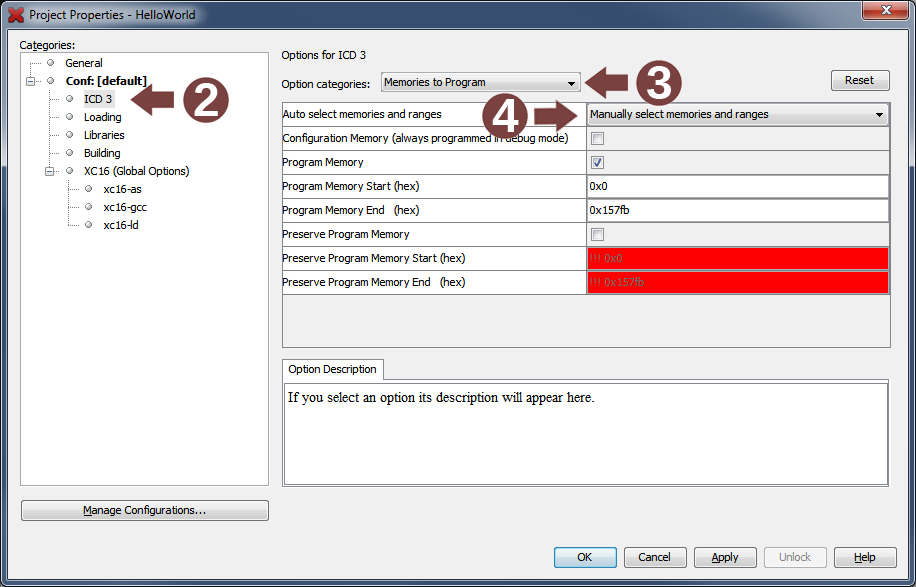Open Auto select memories and ranges dropdown
This screenshot has height=587, width=916.
tap(737, 114)
